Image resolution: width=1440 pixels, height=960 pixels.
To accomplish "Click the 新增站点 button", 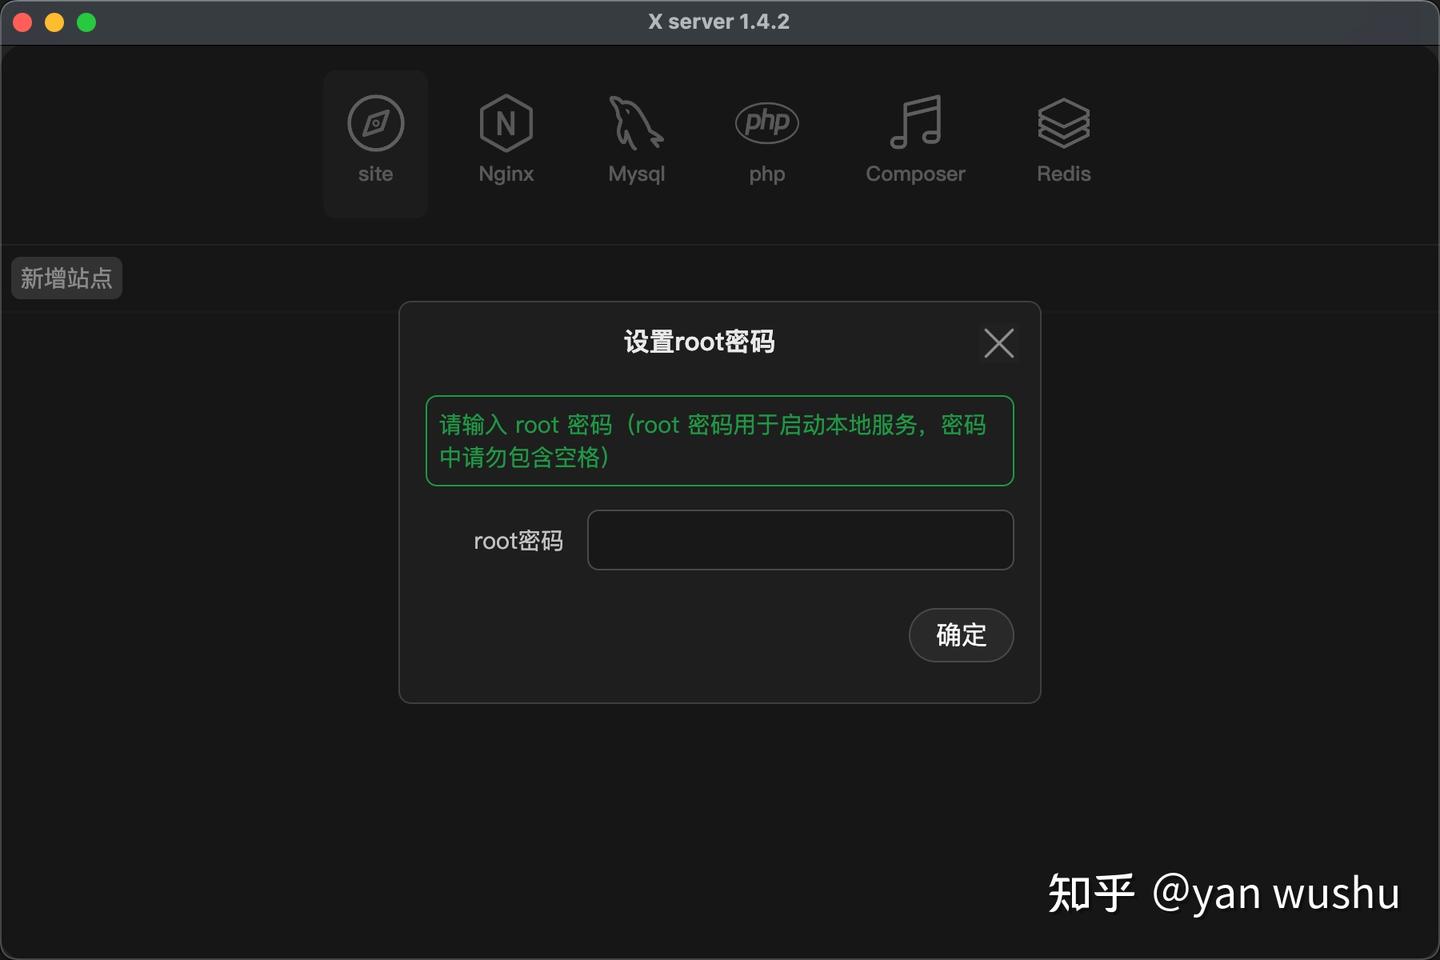I will point(67,278).
